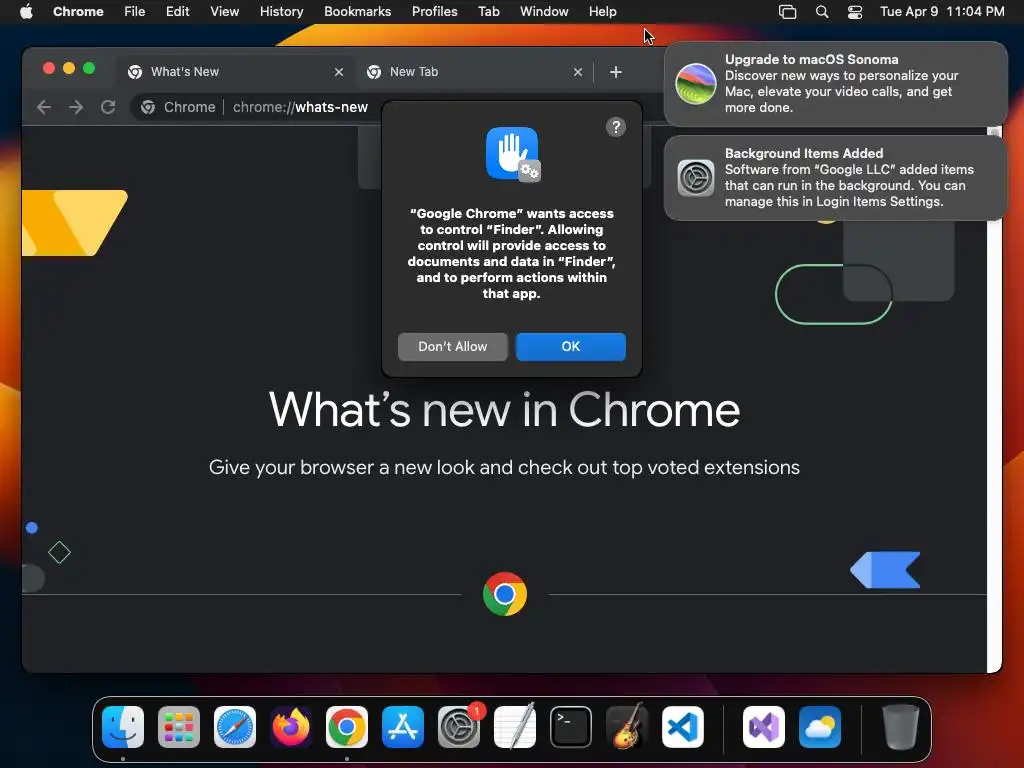
Task: Open Finder from the Dock
Action: click(123, 726)
